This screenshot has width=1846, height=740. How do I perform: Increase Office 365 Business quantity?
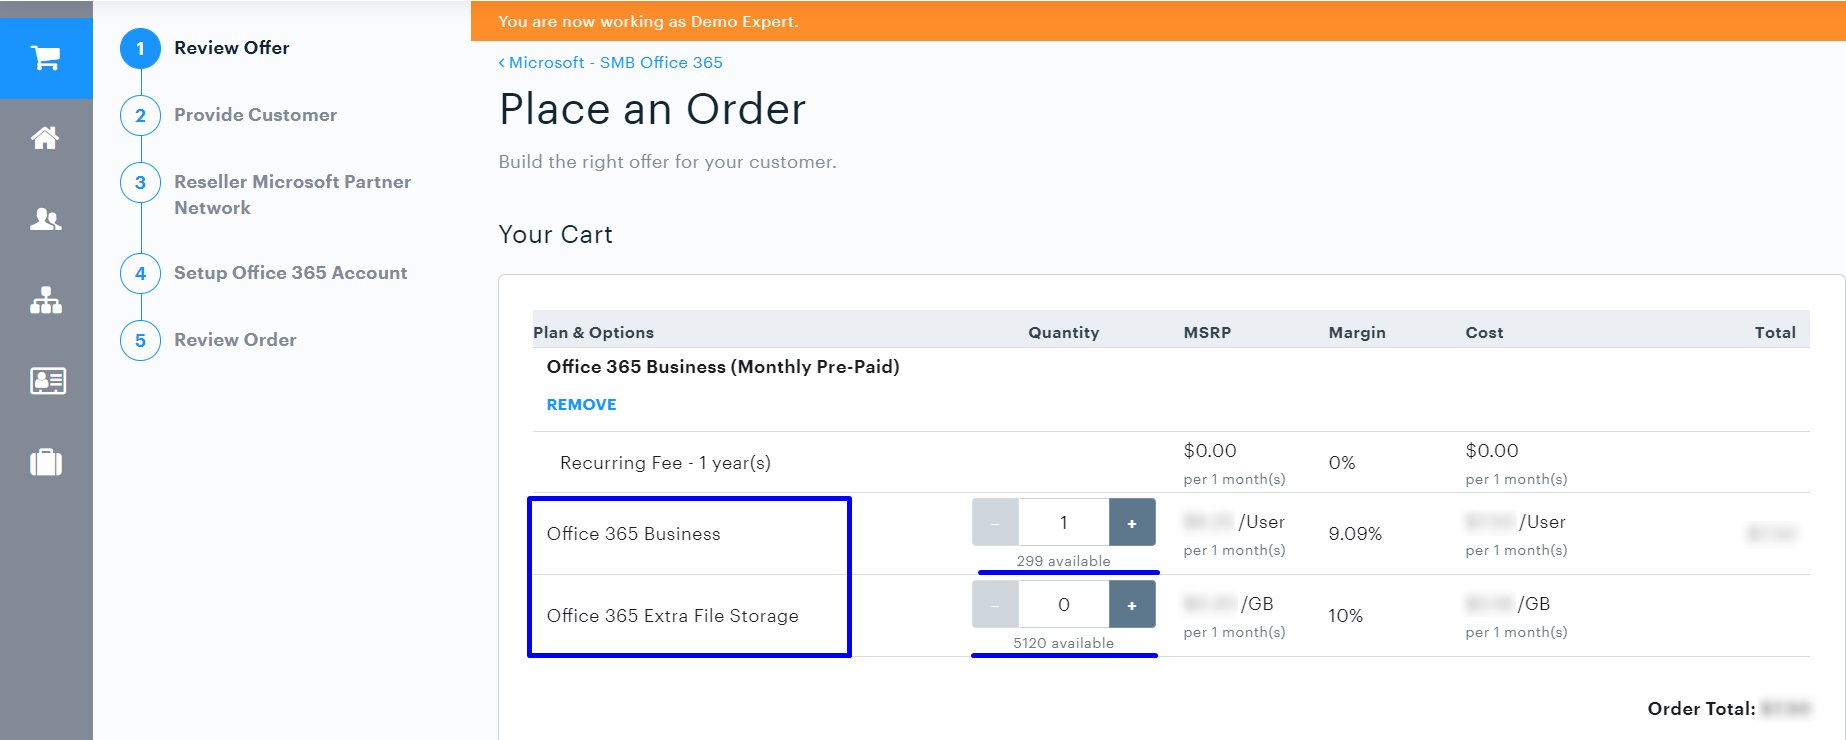[1132, 523]
